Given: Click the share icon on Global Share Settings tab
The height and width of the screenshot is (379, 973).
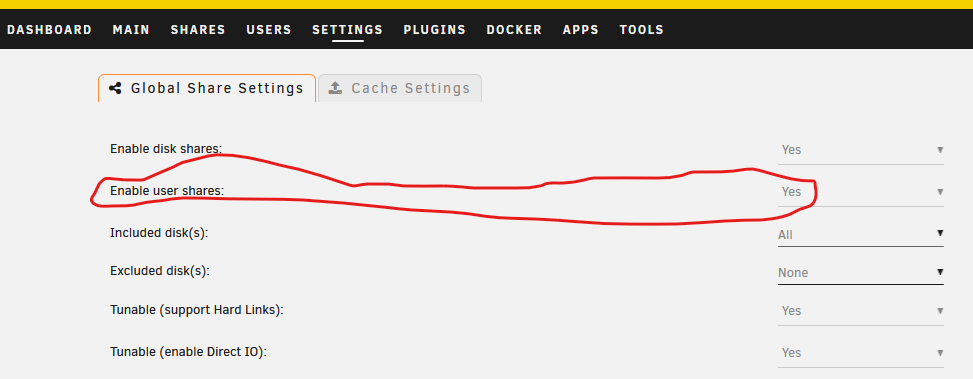Looking at the screenshot, I should click(115, 88).
